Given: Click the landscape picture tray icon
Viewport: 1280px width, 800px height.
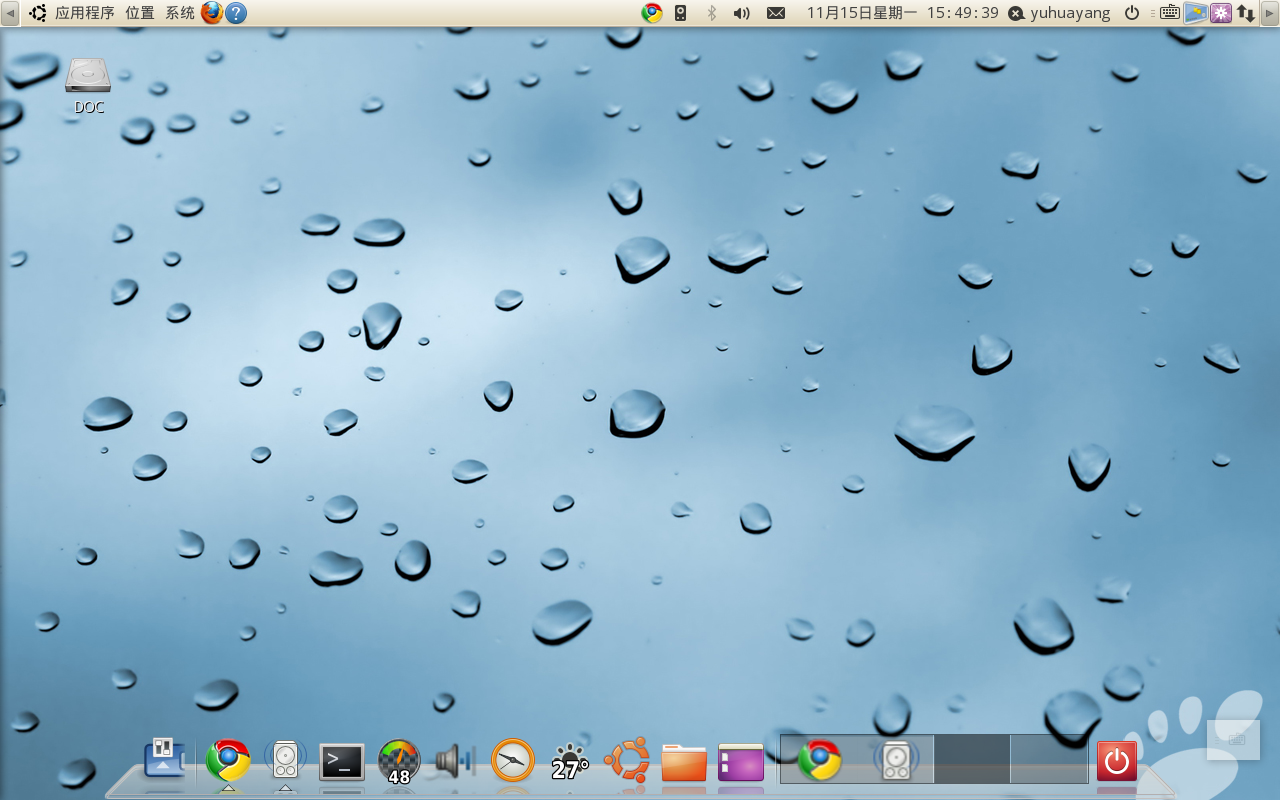Looking at the screenshot, I should (x=1196, y=13).
